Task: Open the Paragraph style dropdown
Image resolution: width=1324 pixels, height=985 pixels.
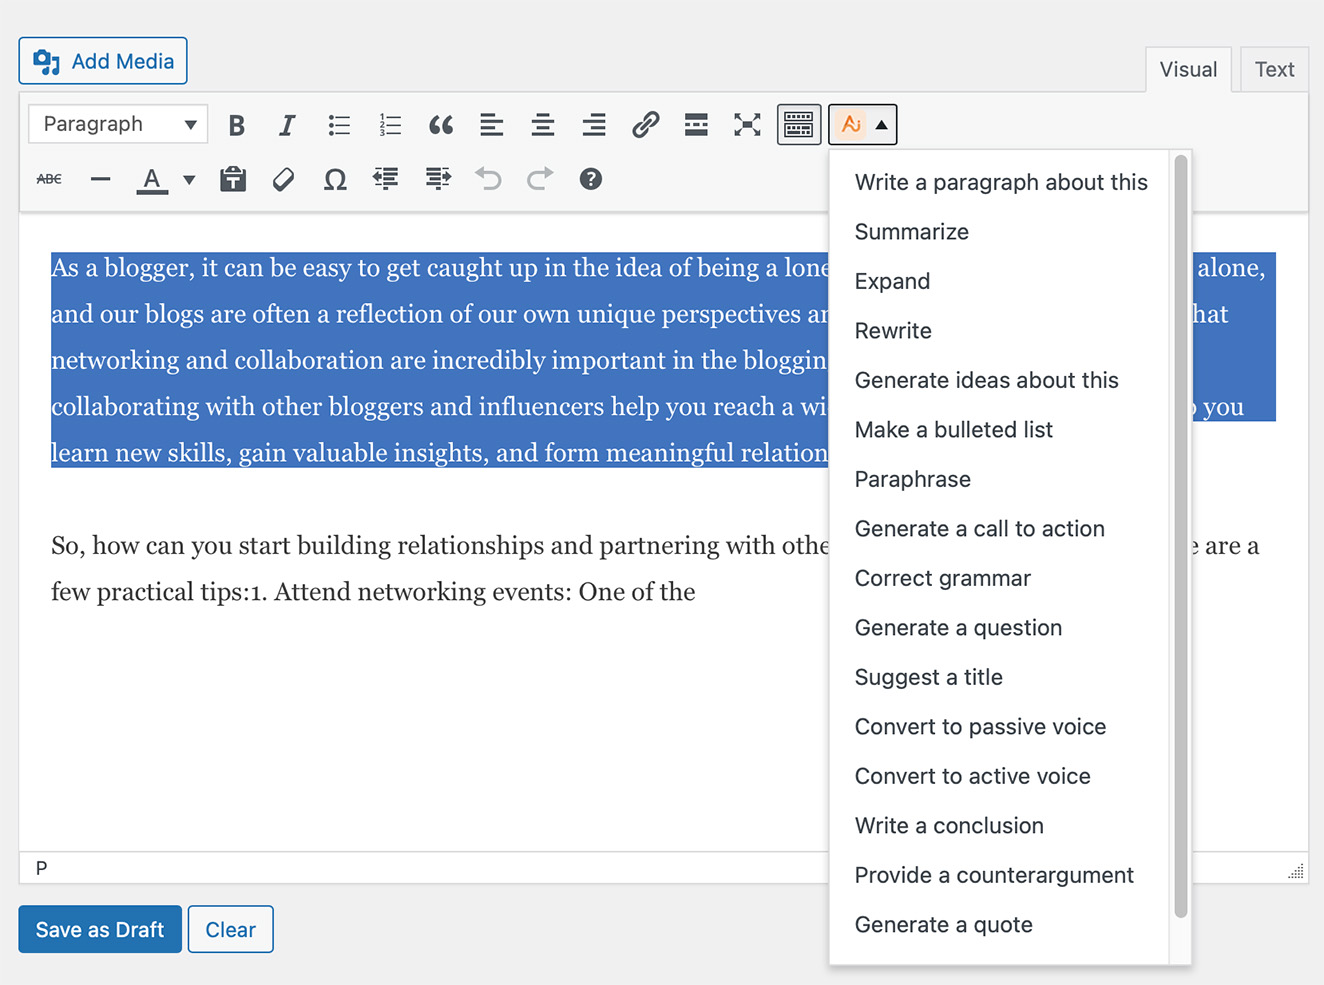Action: (x=117, y=124)
